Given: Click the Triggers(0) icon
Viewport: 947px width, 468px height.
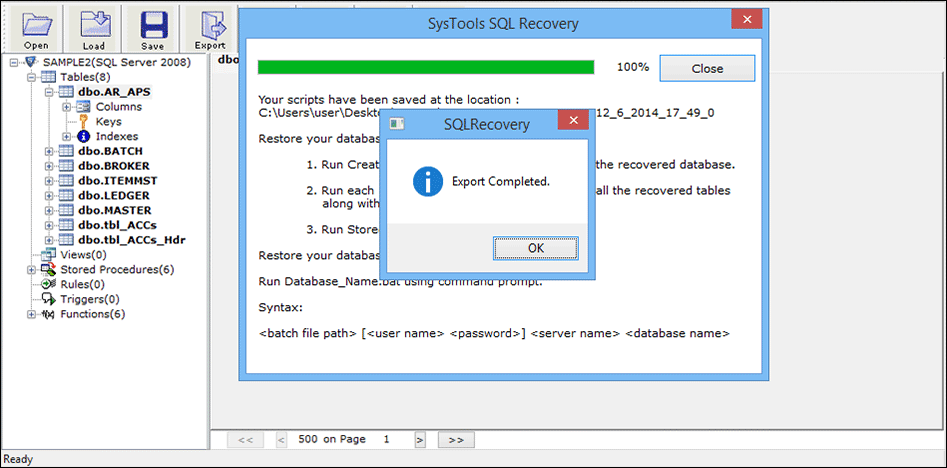Looking at the screenshot, I should (48, 300).
